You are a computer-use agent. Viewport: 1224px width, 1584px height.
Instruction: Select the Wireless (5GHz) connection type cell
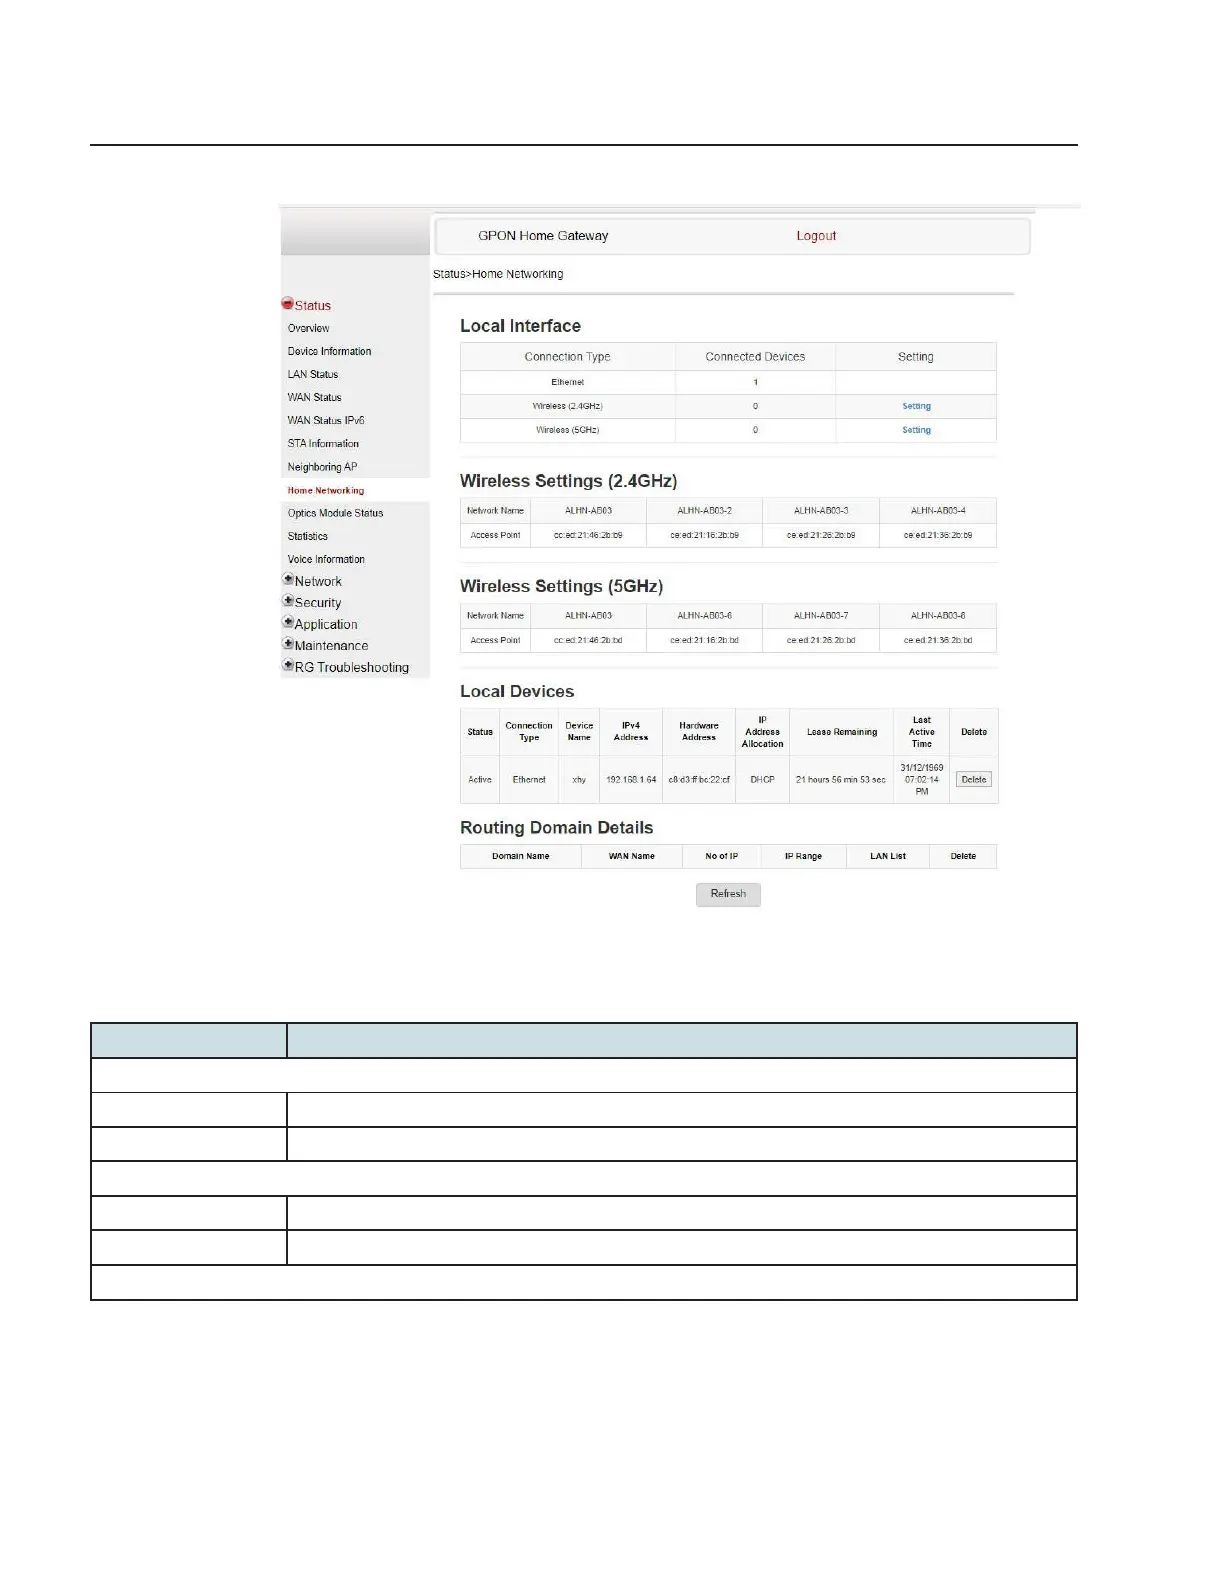tap(567, 430)
